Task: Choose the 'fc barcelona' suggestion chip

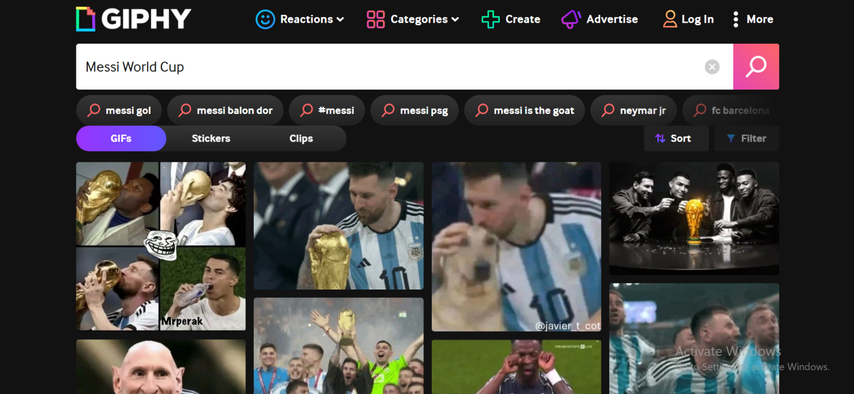Action: (x=730, y=111)
